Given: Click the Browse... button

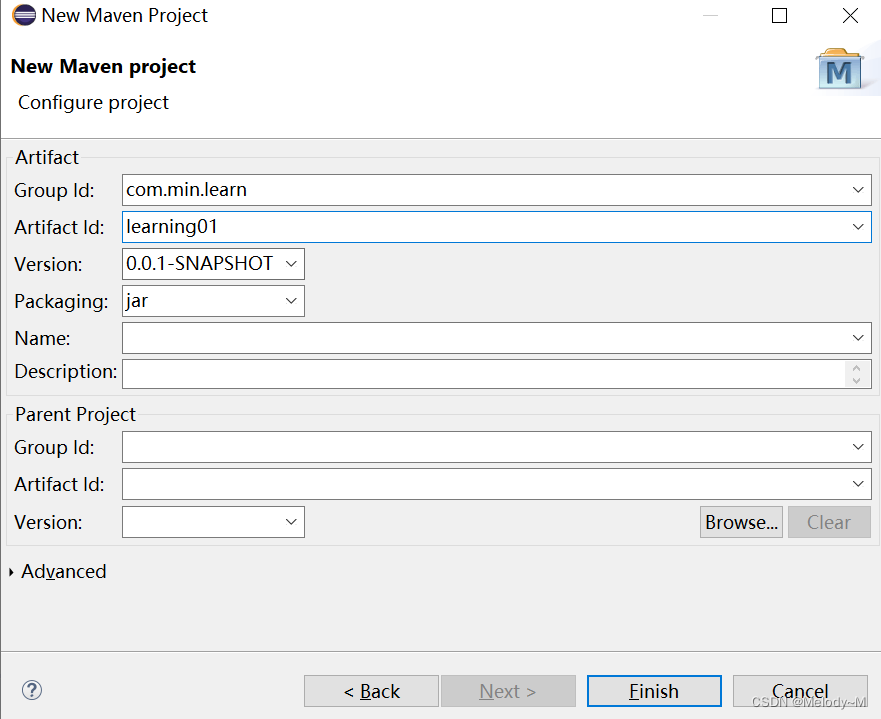Looking at the screenshot, I should [x=741, y=522].
